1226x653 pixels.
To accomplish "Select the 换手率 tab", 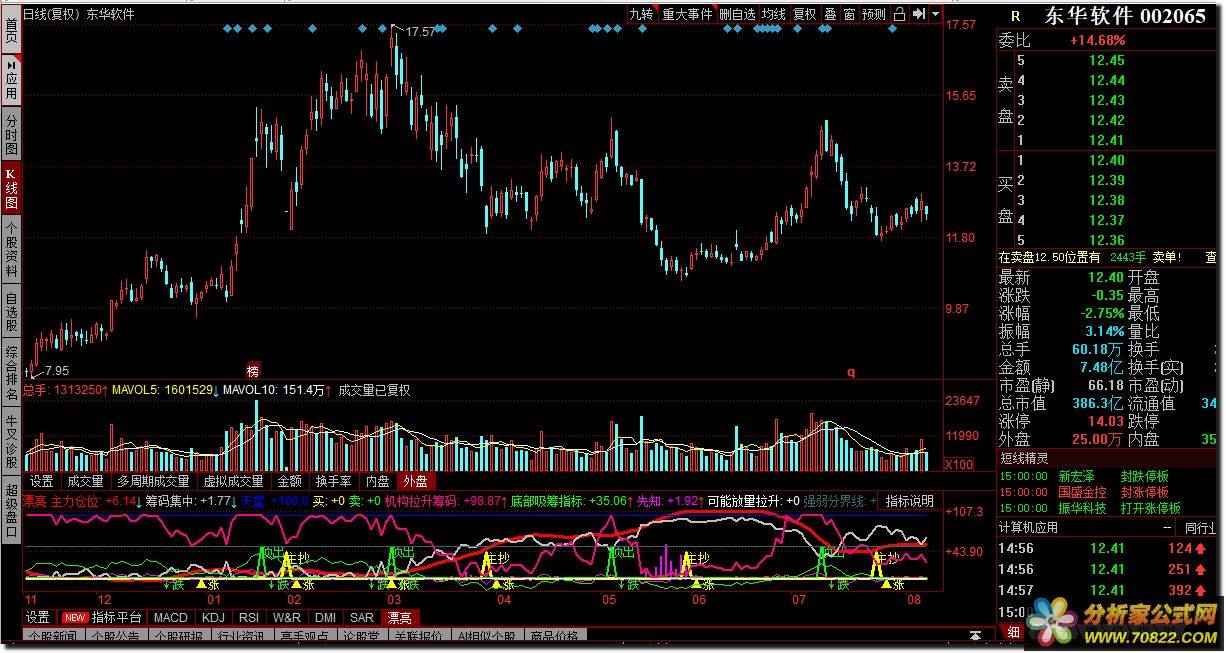I will click(x=333, y=481).
